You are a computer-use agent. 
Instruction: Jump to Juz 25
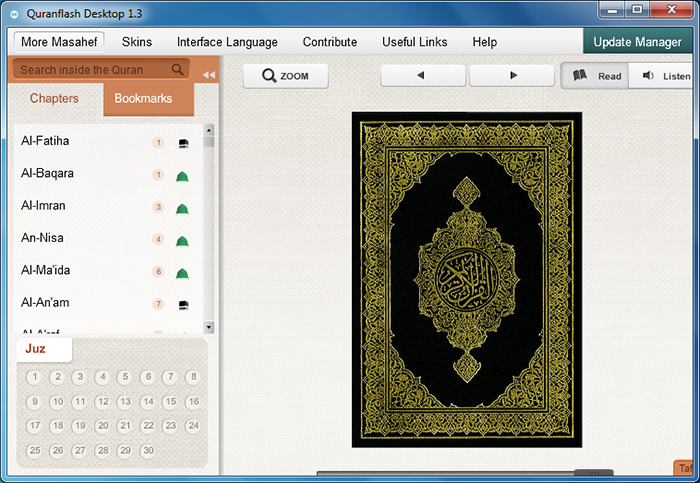pyautogui.click(x=35, y=451)
